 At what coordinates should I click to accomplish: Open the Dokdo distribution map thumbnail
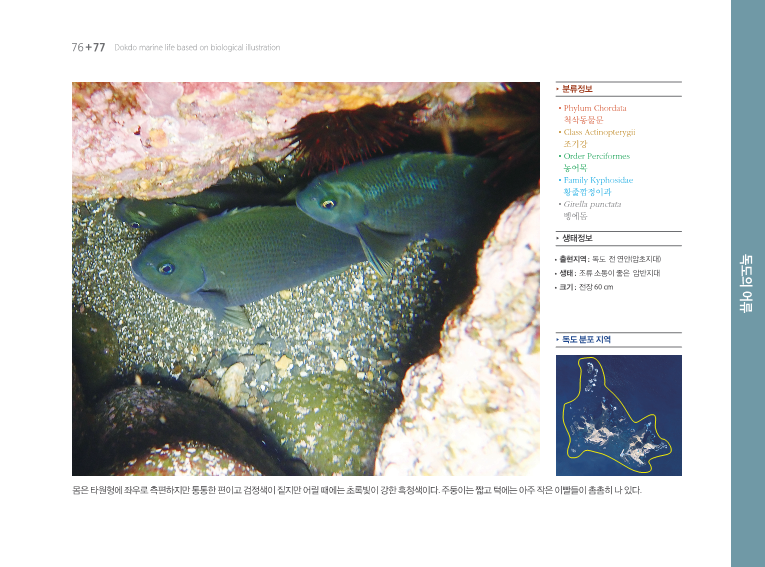point(619,415)
